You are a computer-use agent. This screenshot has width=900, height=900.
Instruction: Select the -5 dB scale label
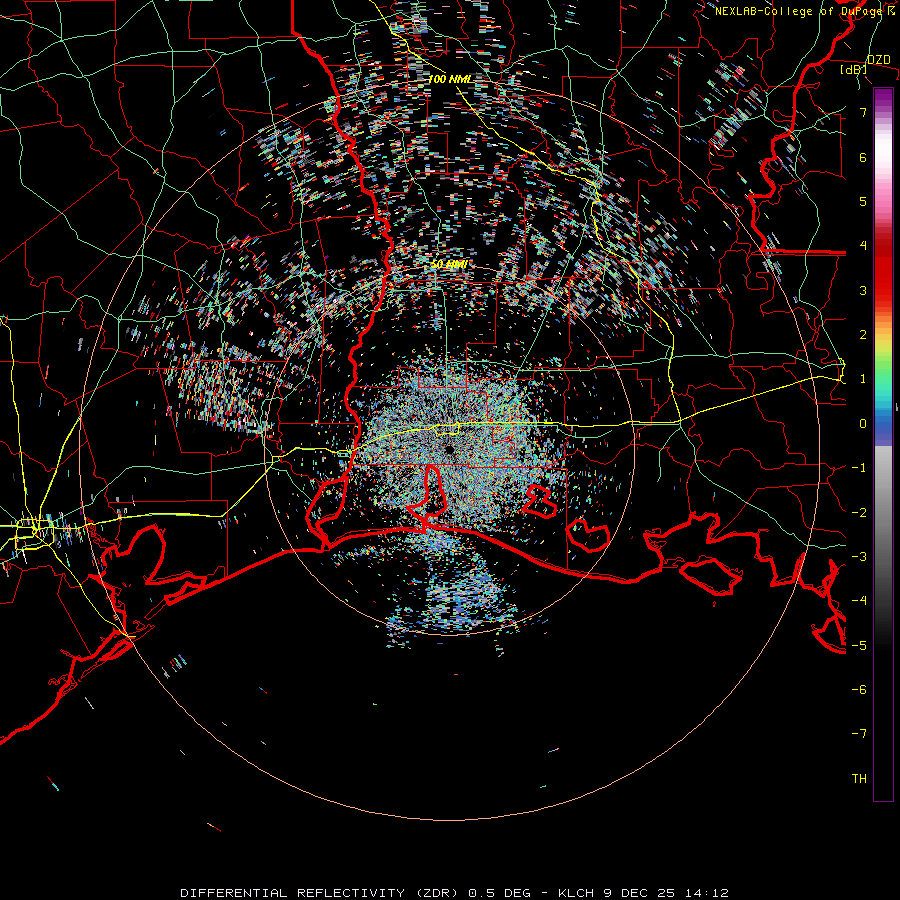coord(859,645)
